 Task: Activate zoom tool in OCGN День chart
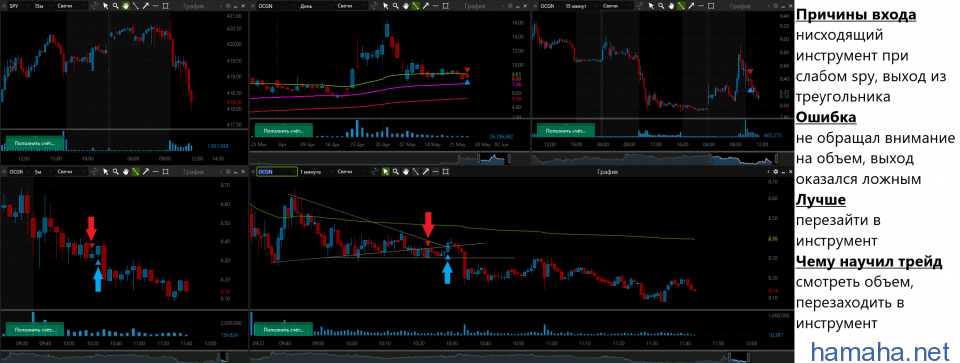coord(396,6)
